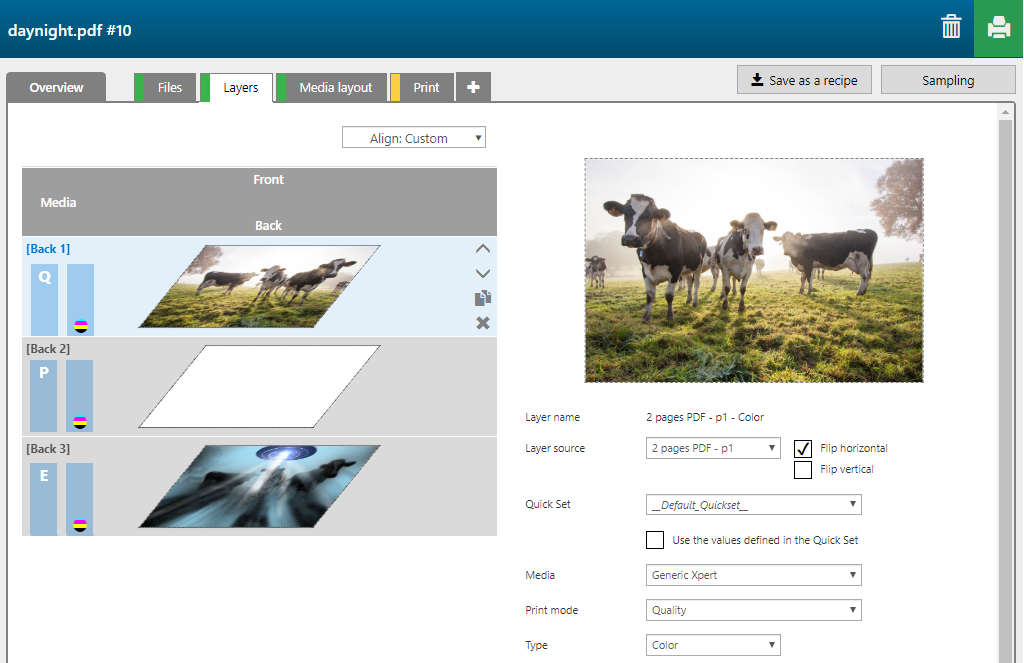Open the Align: Custom dropdown
The image size is (1024, 663).
[x=414, y=138]
